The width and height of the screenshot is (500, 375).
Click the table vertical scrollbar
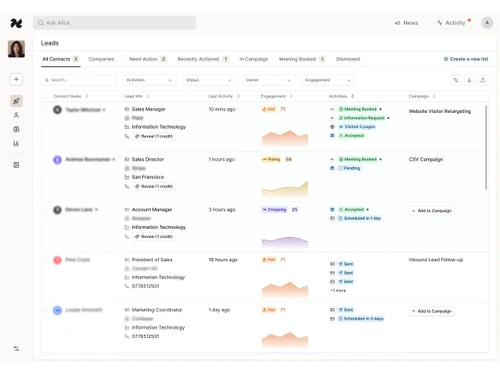486,148
